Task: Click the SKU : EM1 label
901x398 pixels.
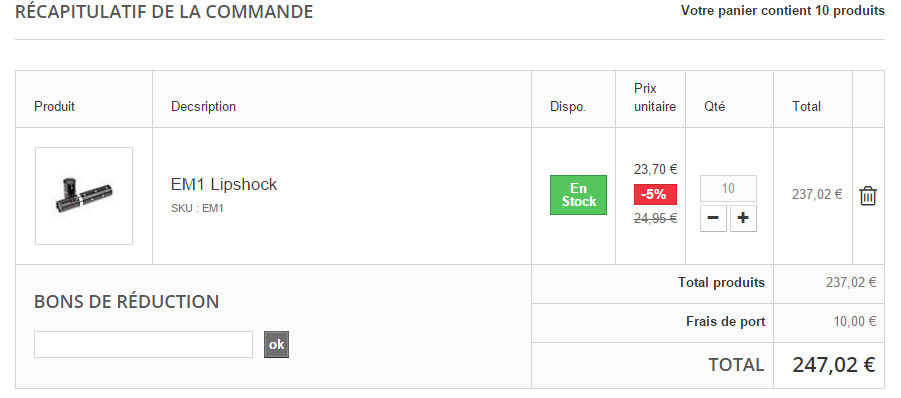Action: tap(197, 208)
